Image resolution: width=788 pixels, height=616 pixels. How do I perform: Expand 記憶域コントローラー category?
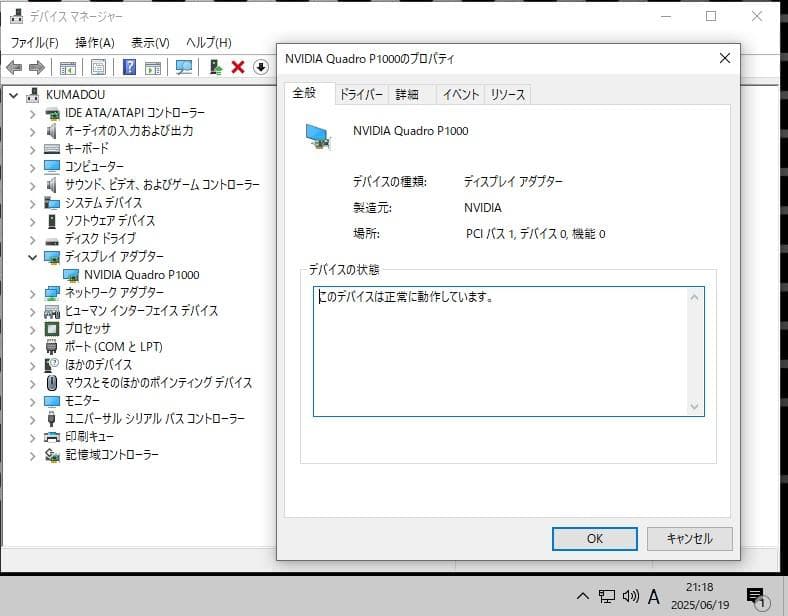[x=33, y=455]
